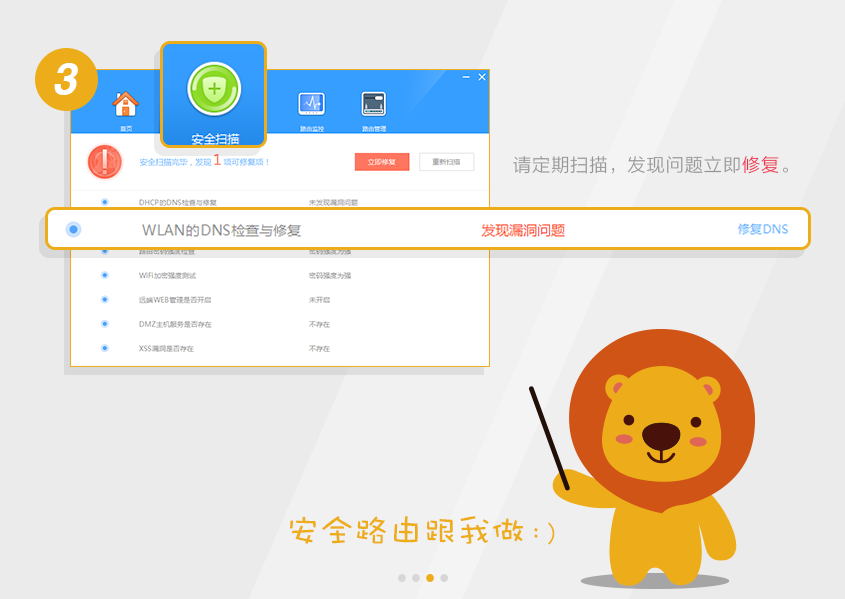Click the 立即修复 repair button
This screenshot has height=599, width=845.
[x=380, y=161]
